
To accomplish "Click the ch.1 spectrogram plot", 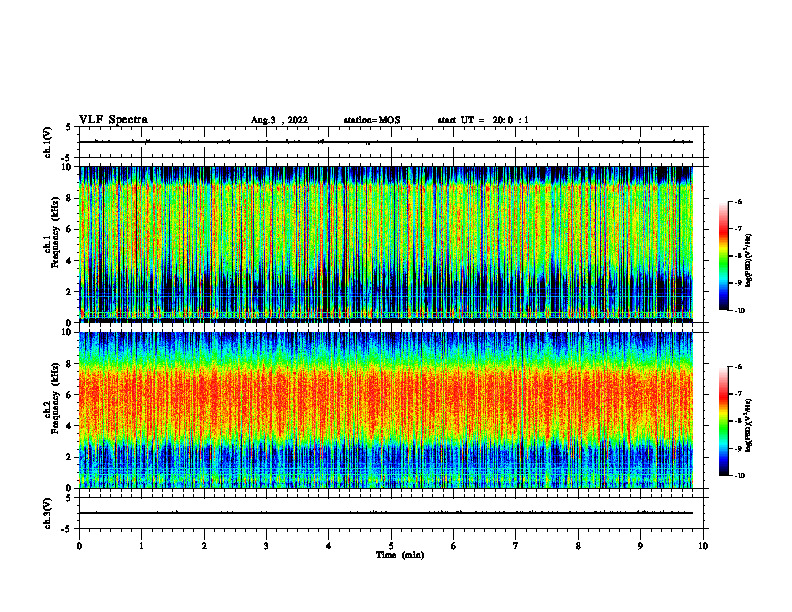I will click(x=386, y=244).
